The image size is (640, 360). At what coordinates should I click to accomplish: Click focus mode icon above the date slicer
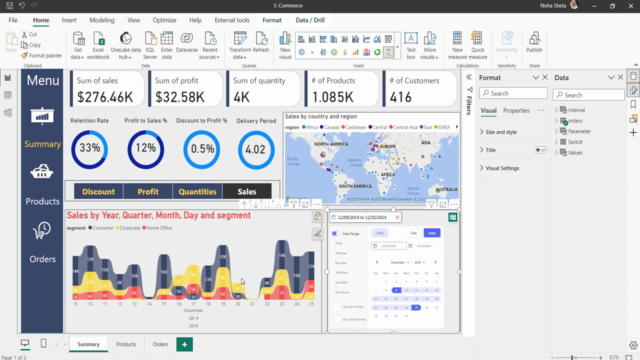click(443, 204)
